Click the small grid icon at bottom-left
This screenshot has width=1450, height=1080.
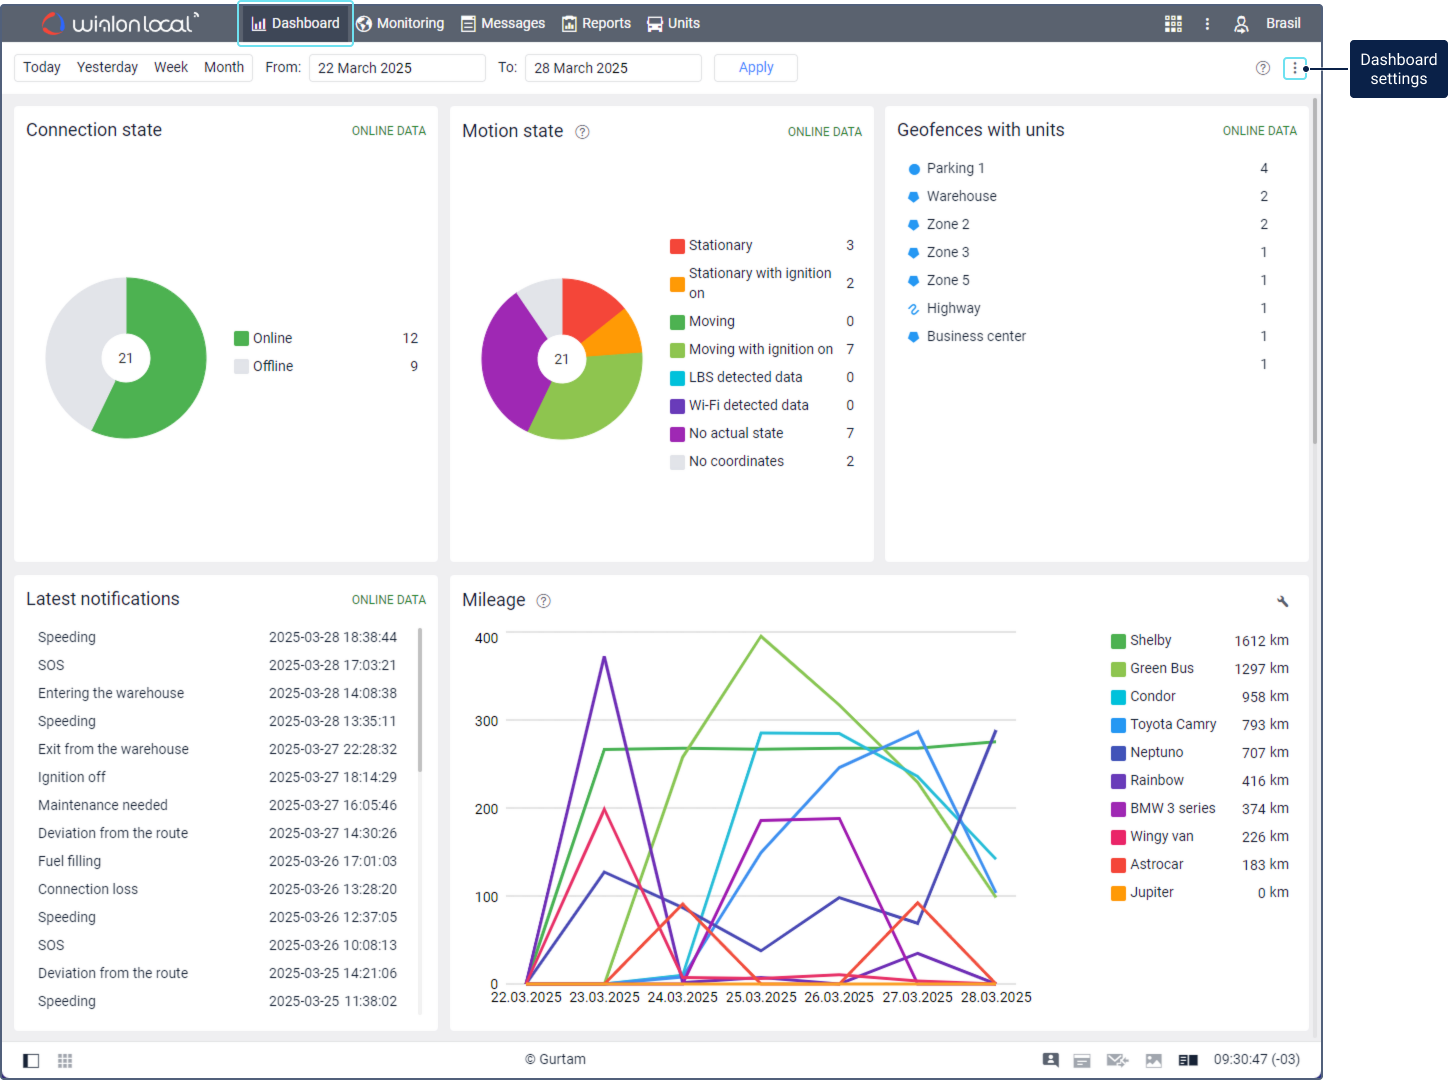point(65,1060)
